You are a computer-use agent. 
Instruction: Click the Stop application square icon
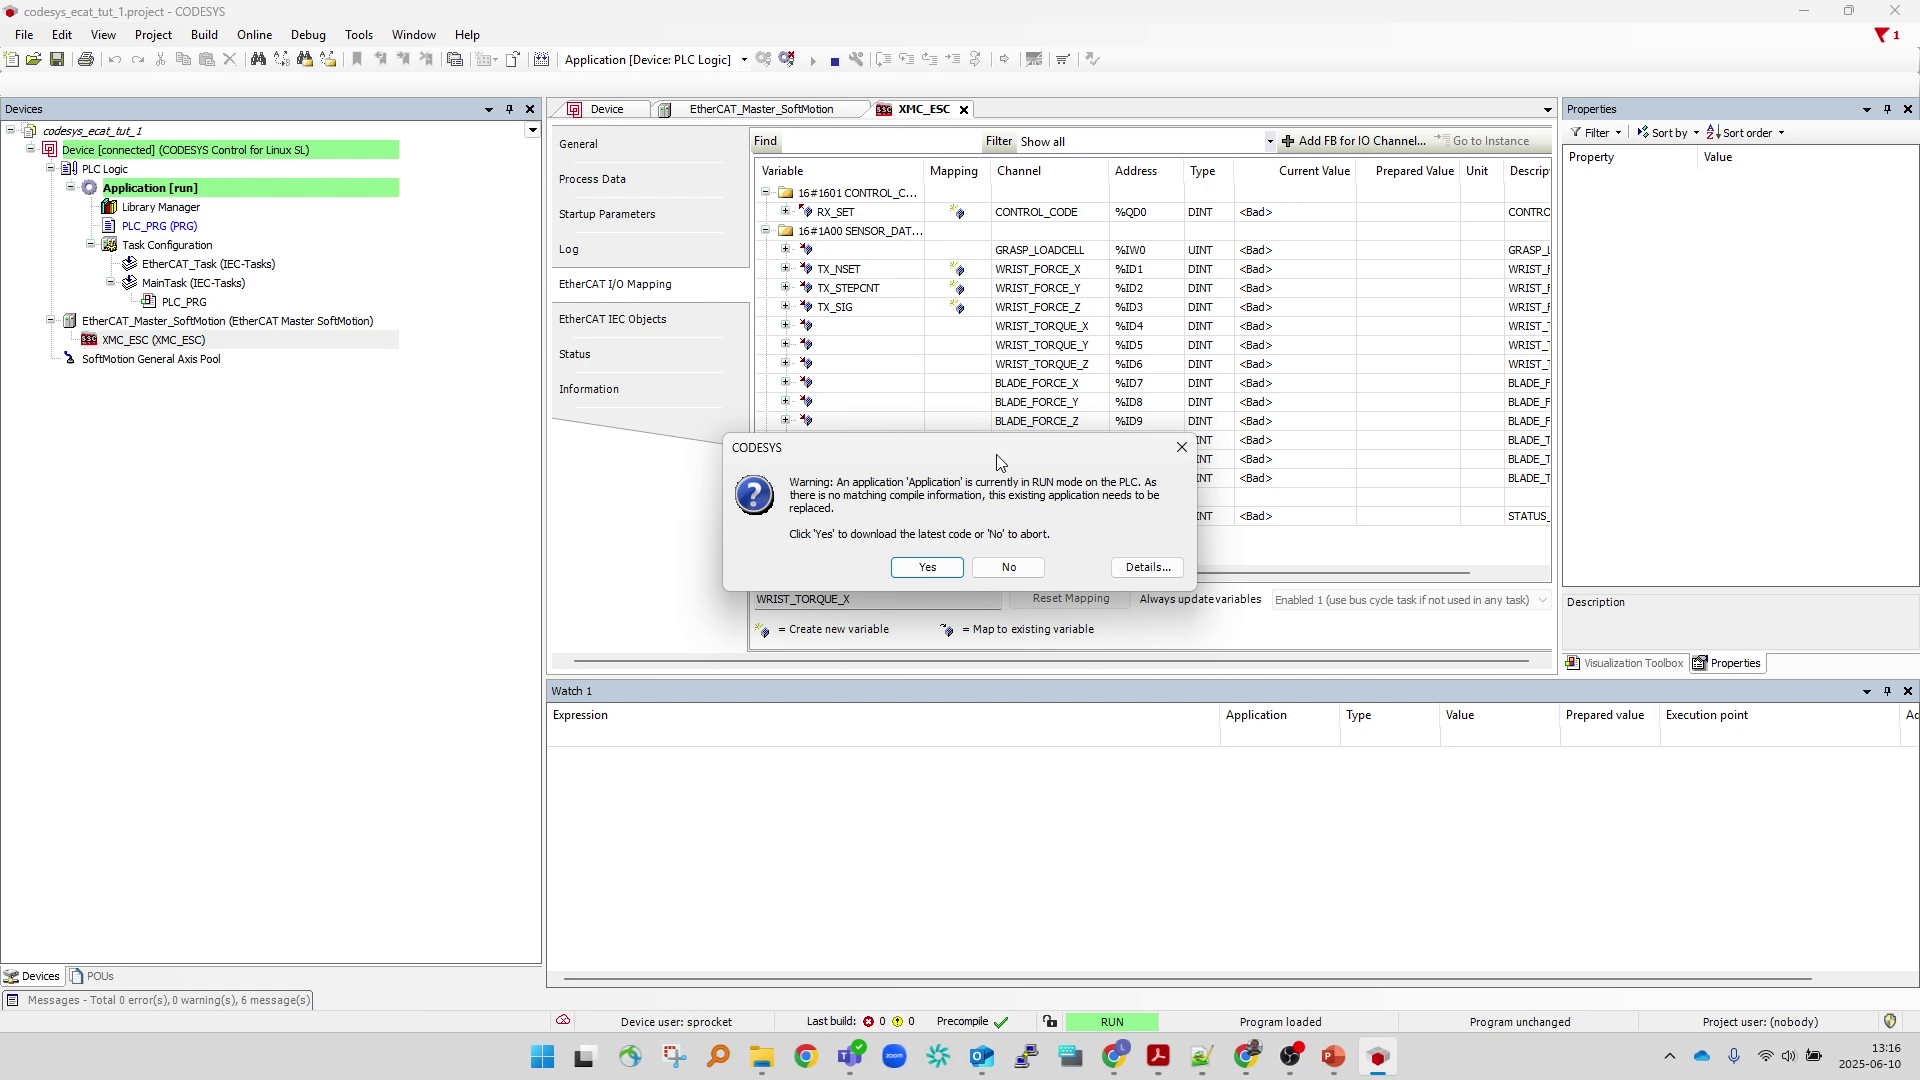[x=835, y=61]
